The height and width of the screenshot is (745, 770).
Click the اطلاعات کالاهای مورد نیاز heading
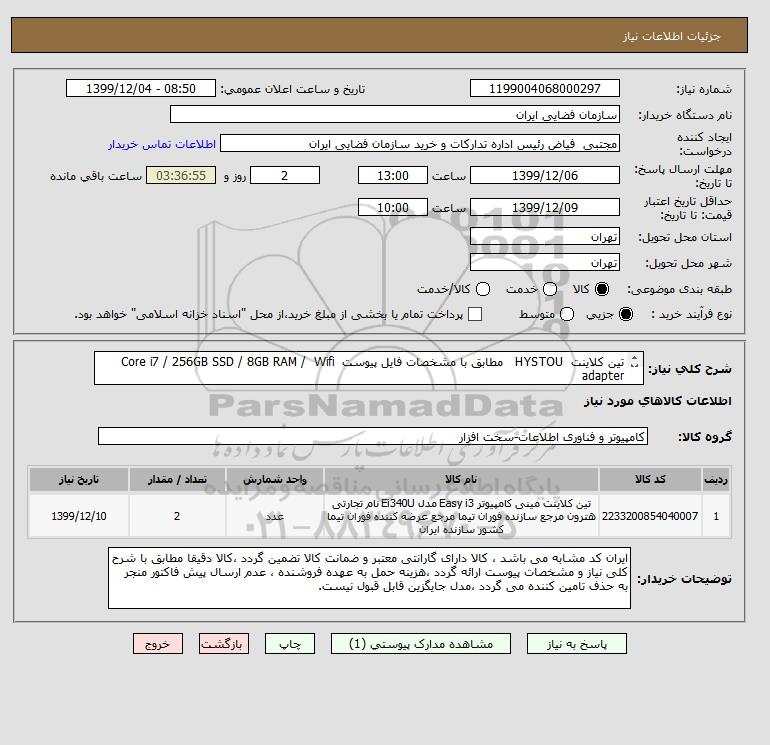(658, 401)
